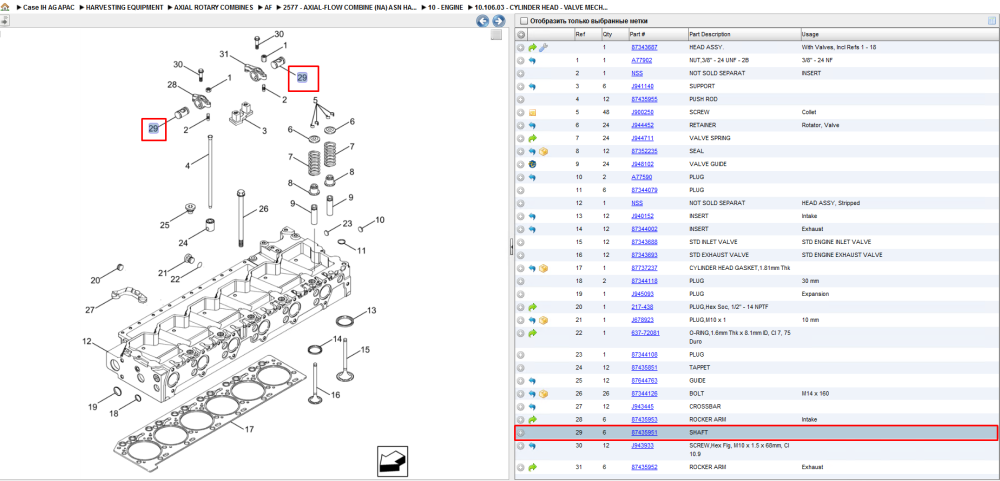
Task: Expand the PUSH ROD row plus button
Action: pos(520,100)
